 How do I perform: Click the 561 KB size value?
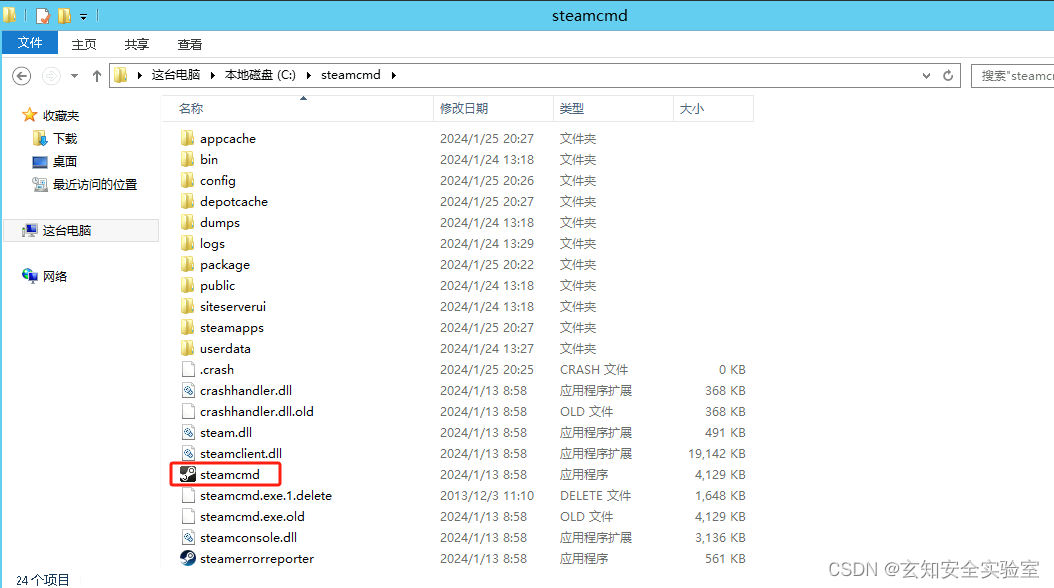point(725,558)
